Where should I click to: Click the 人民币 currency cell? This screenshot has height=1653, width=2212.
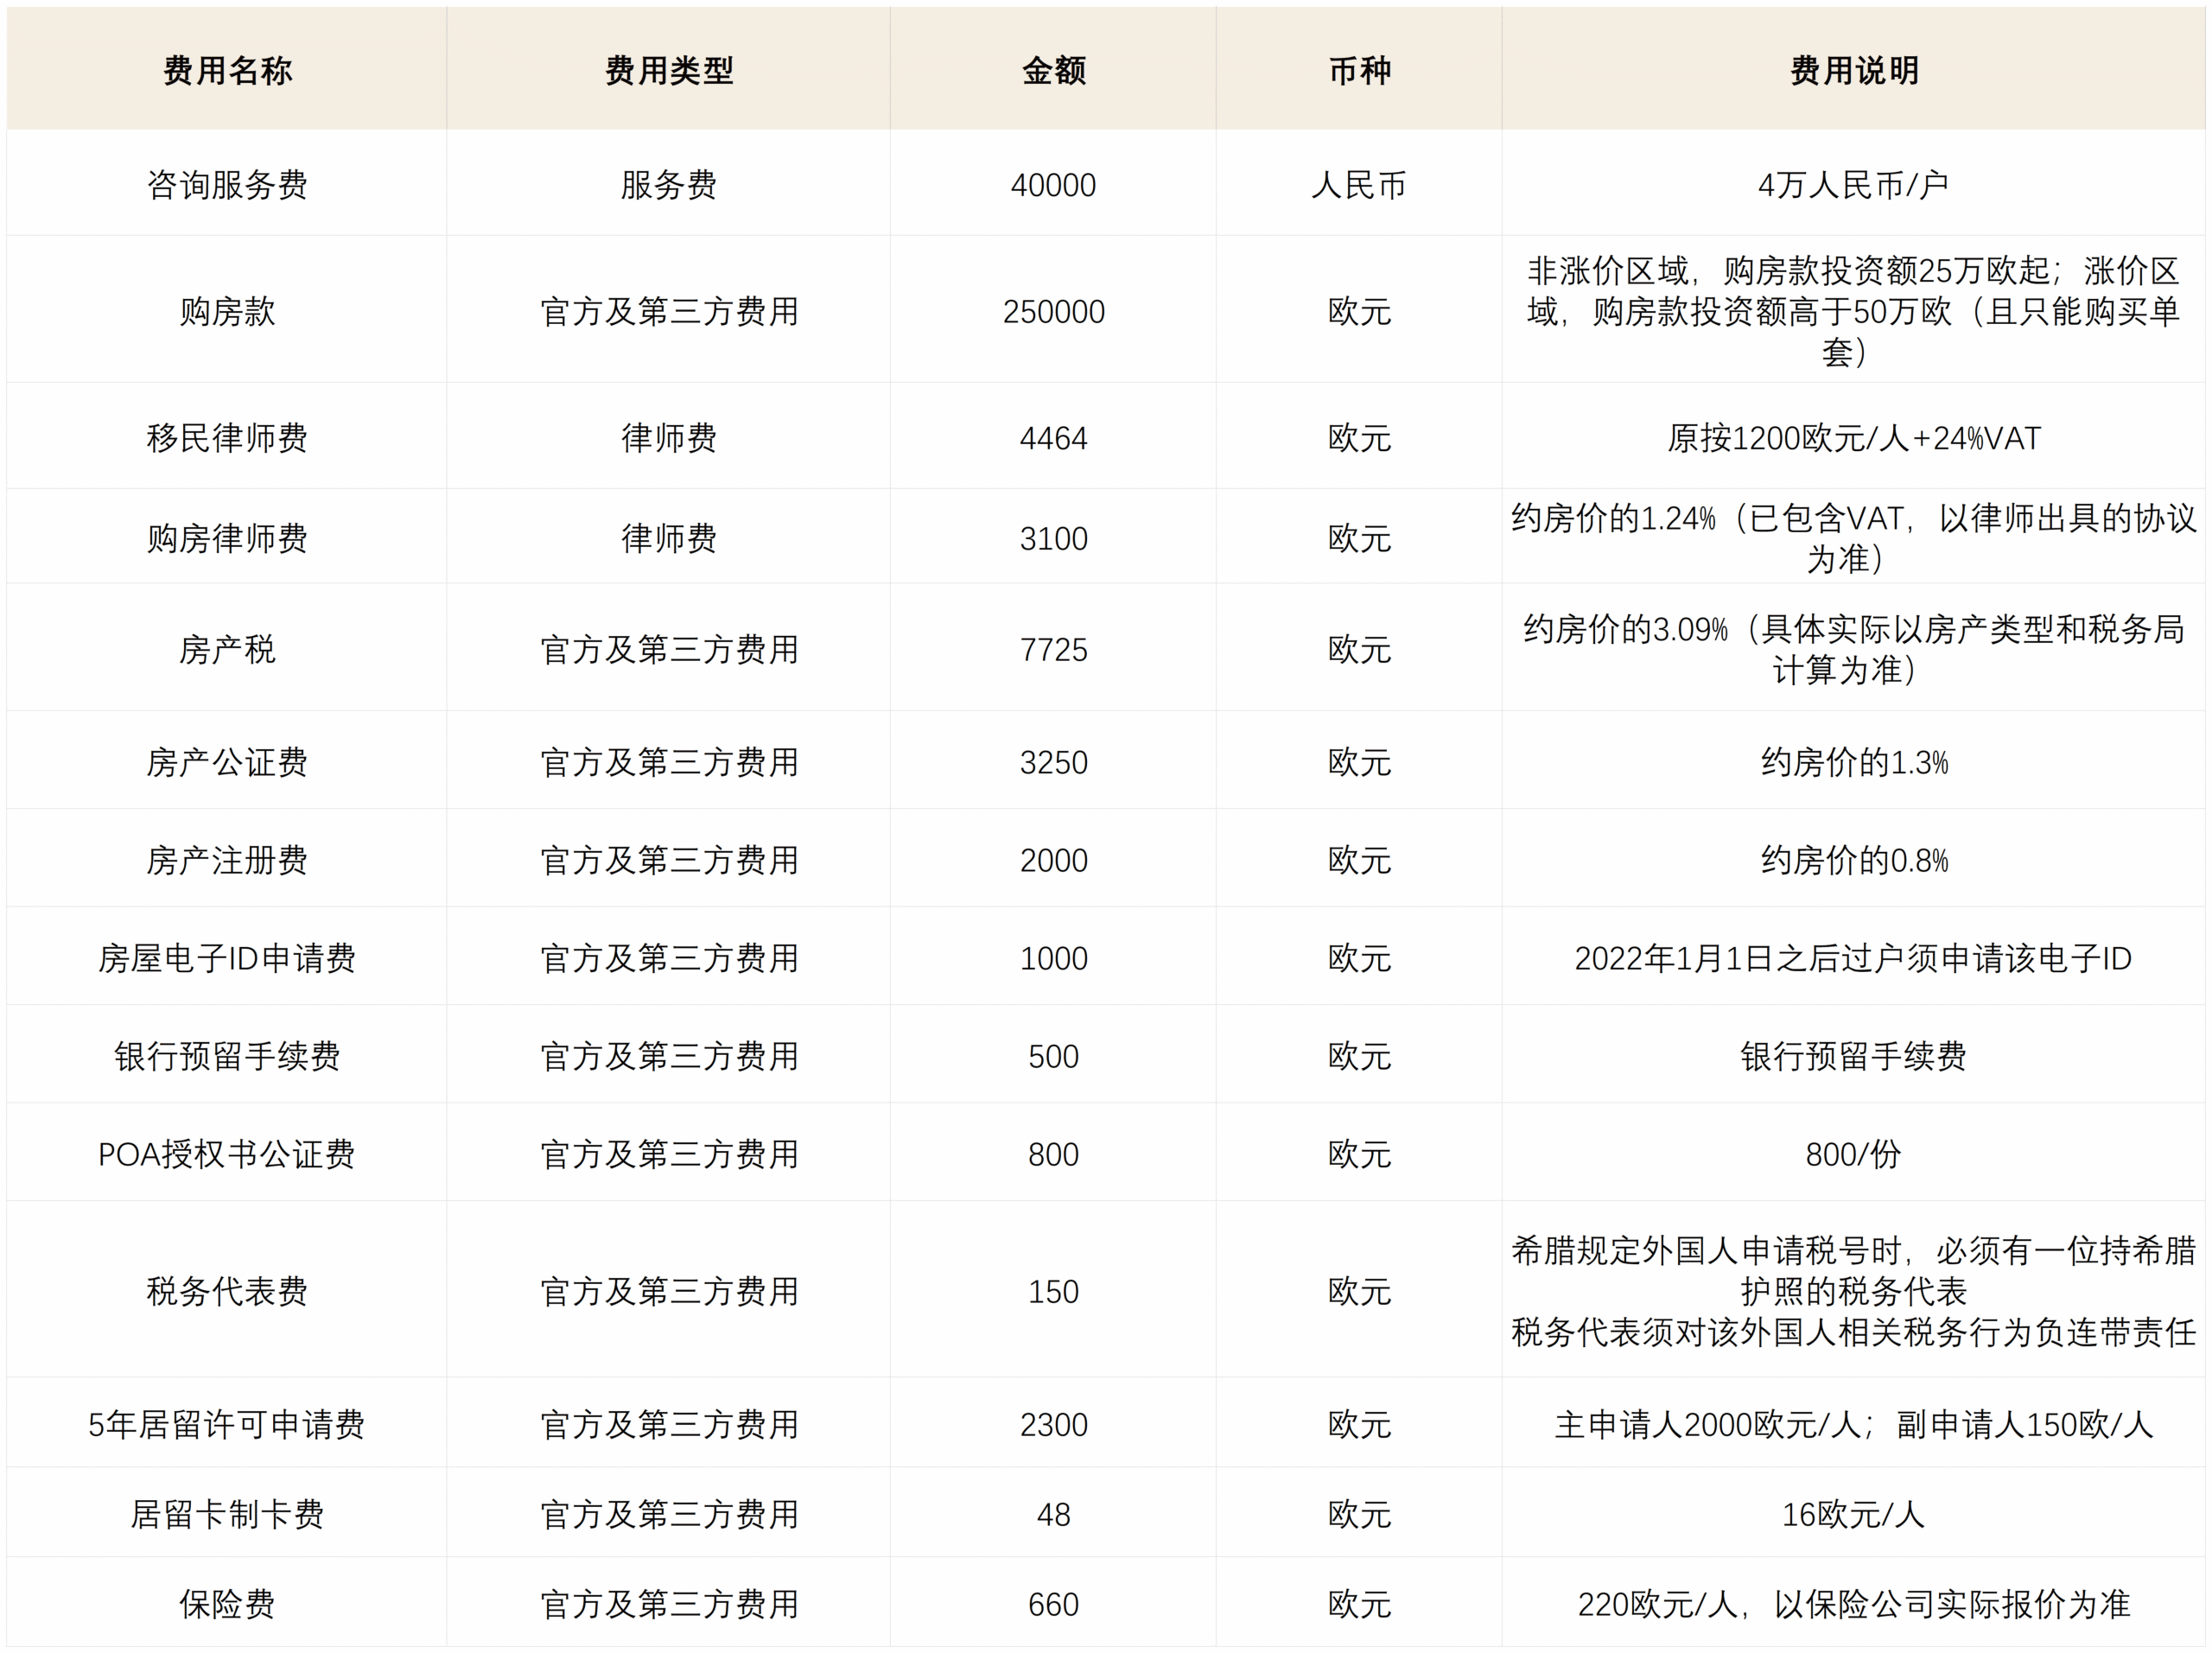[x=1359, y=185]
